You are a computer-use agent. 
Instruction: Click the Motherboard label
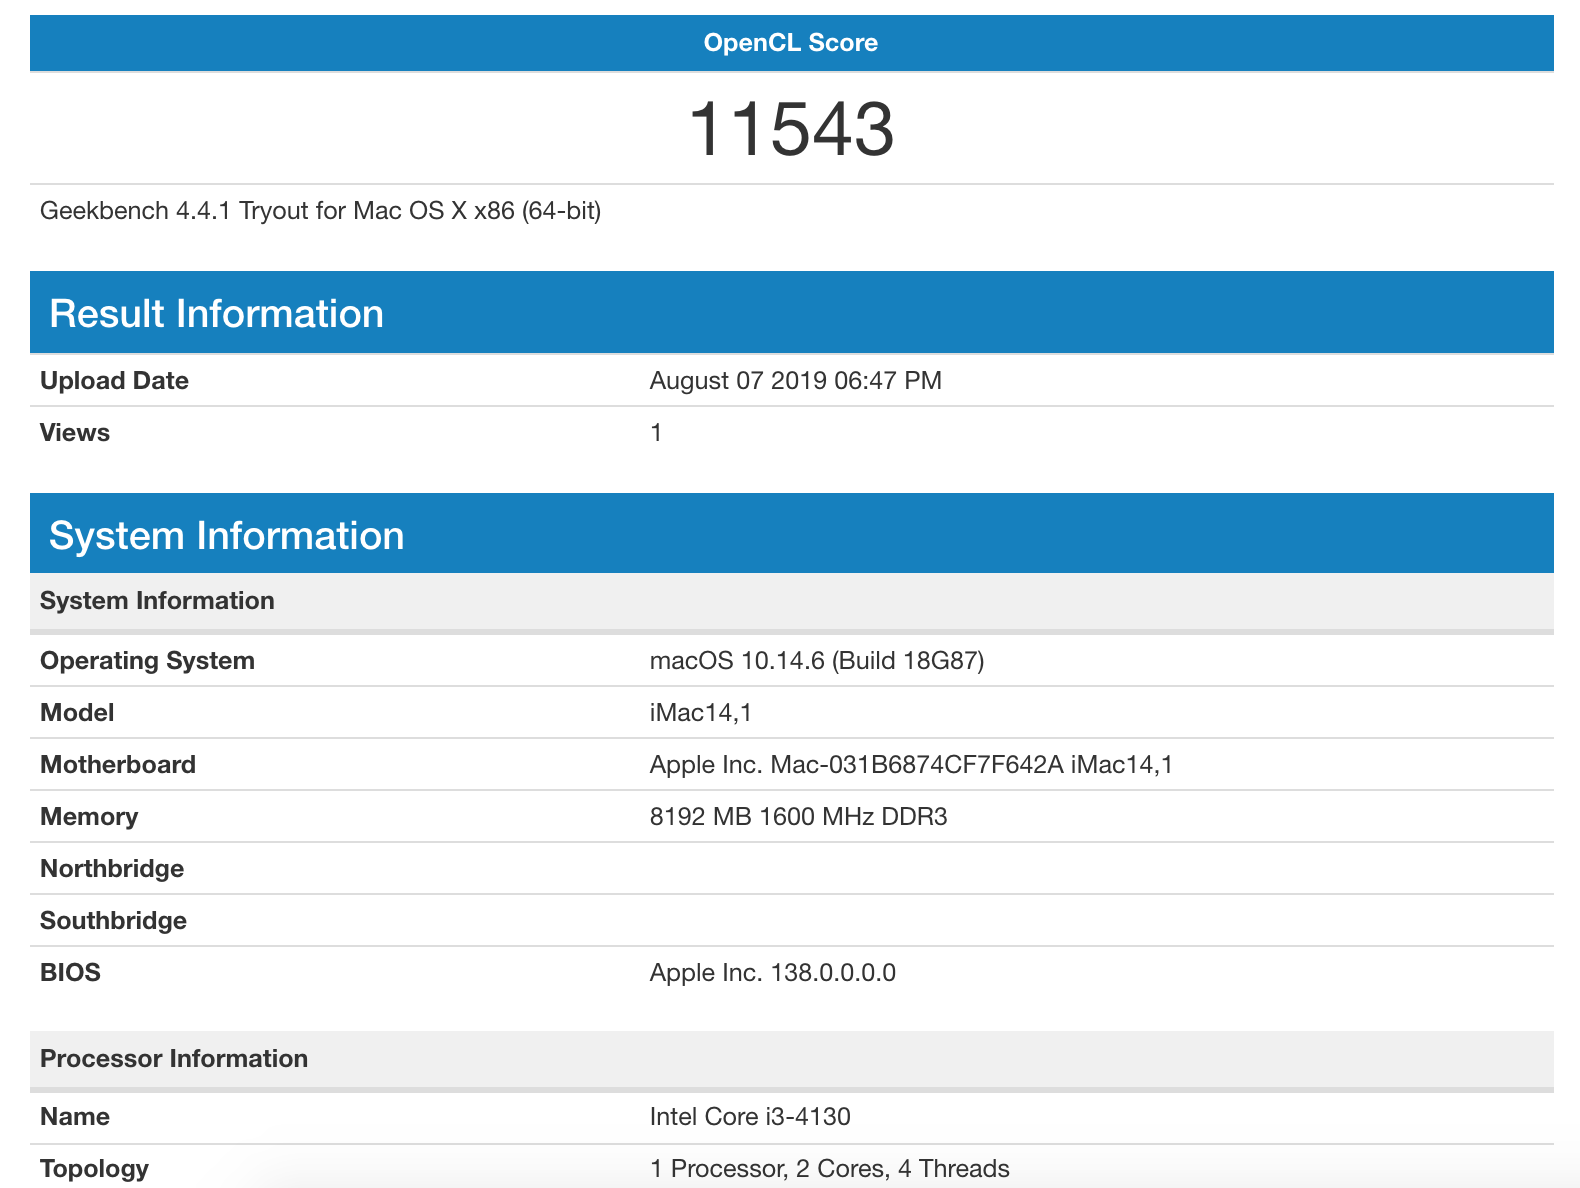pyautogui.click(x=118, y=765)
